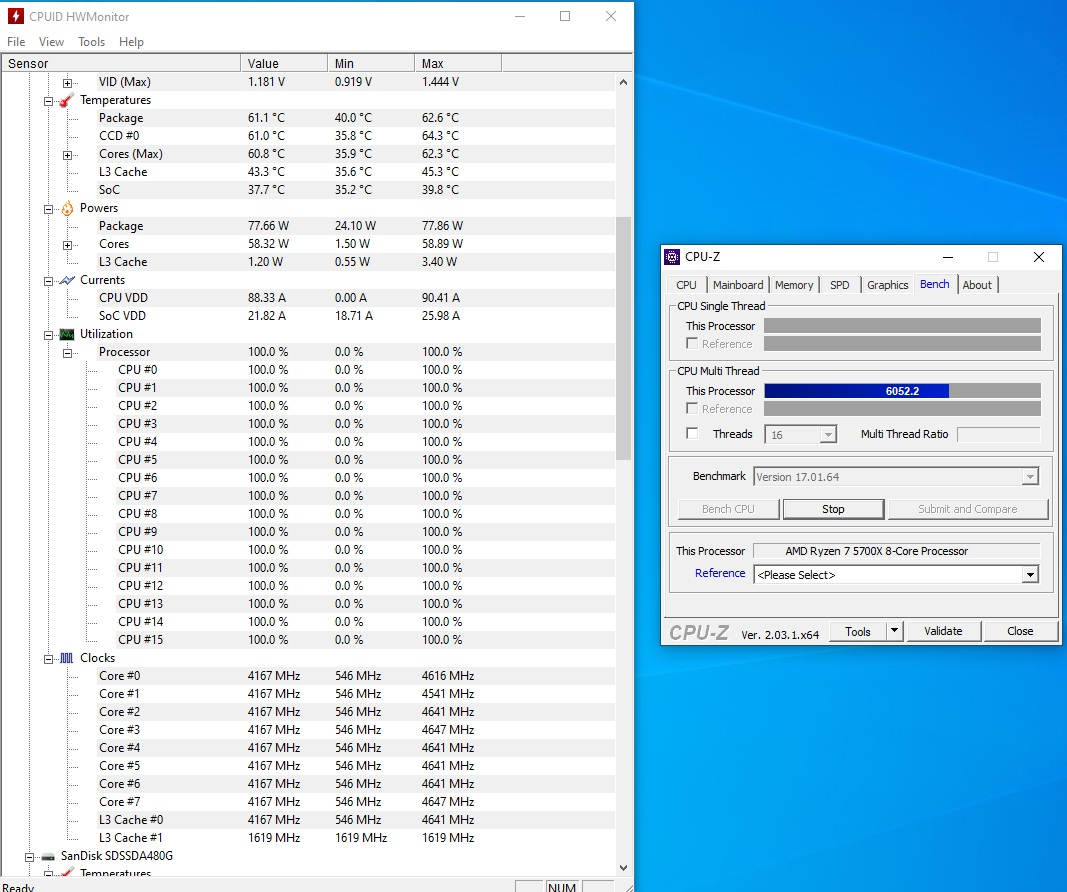Open the File menu in HWMonitor

pyautogui.click(x=16, y=42)
